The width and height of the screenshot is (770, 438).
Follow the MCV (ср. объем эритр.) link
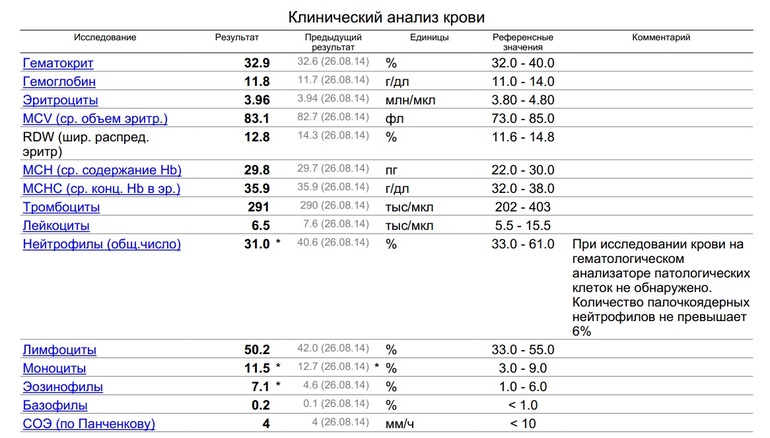coord(95,118)
